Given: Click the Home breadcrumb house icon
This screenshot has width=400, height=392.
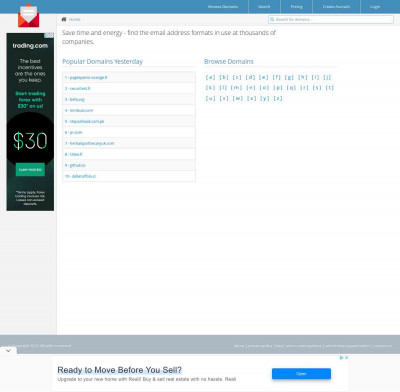Looking at the screenshot, I should point(64,19).
